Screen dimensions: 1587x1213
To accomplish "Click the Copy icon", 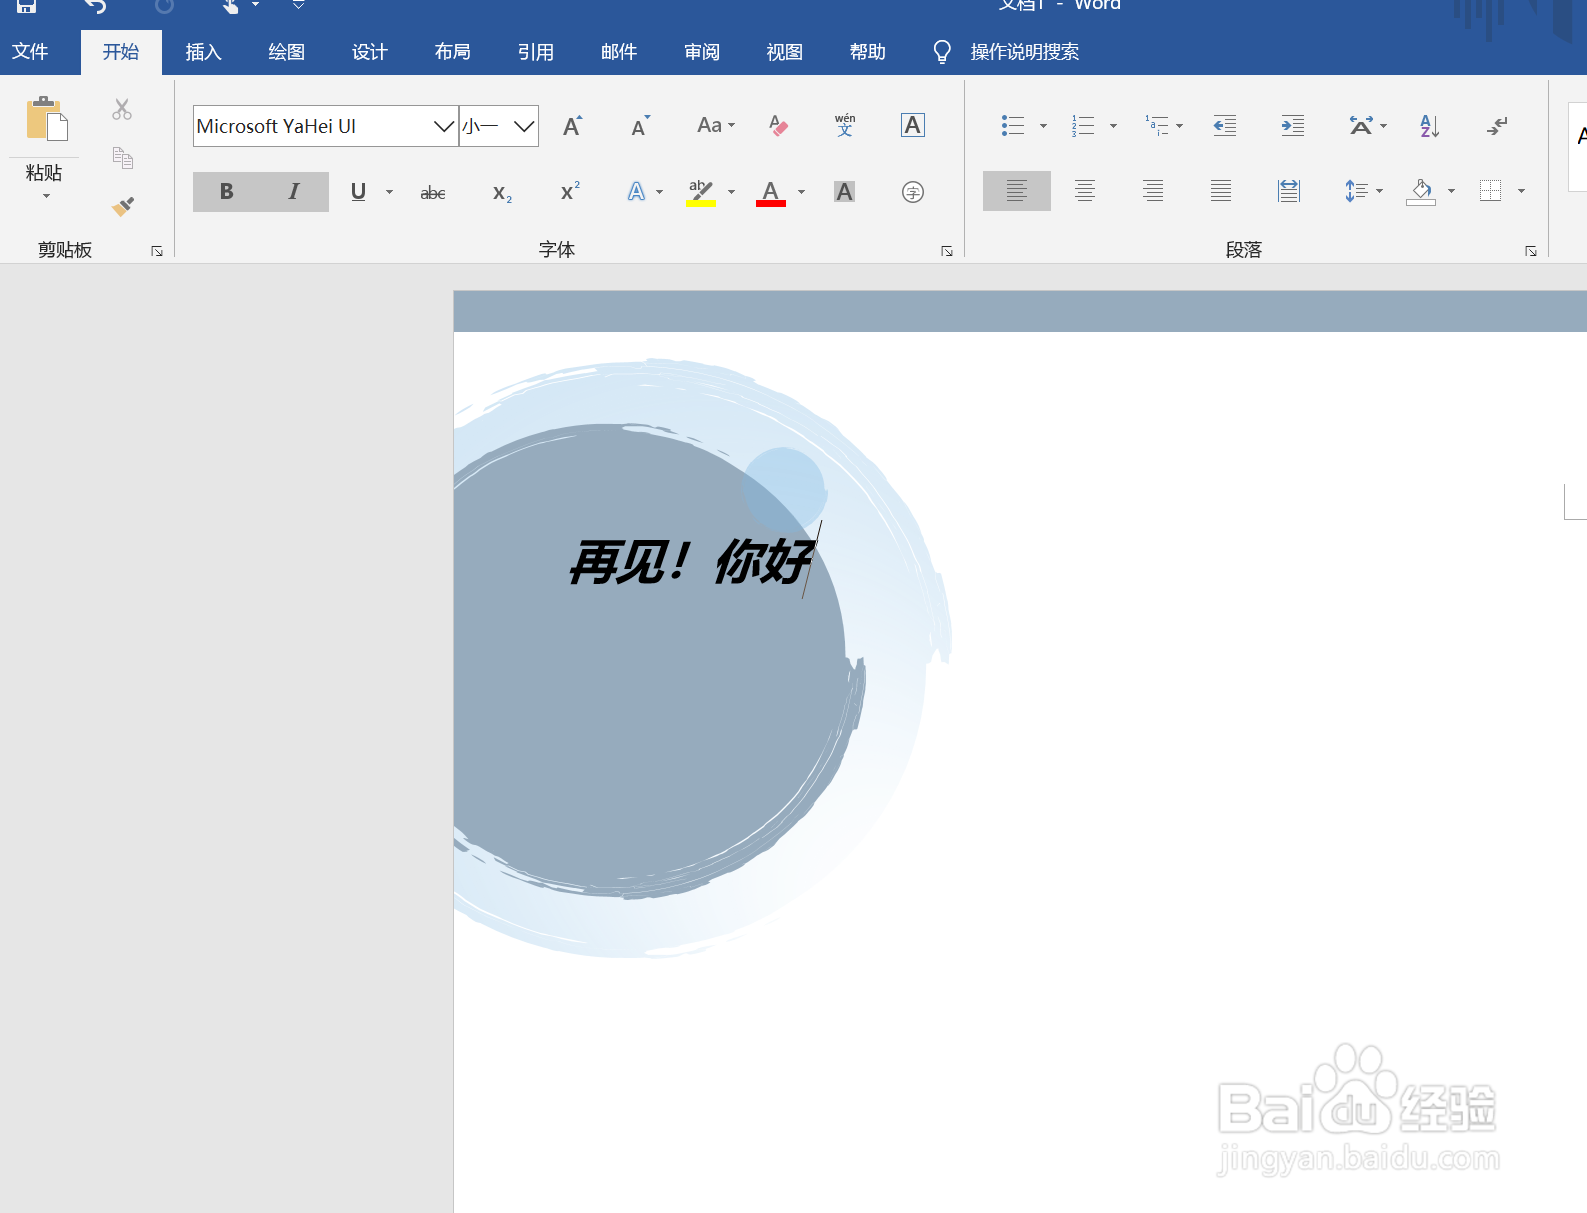I will 122,157.
